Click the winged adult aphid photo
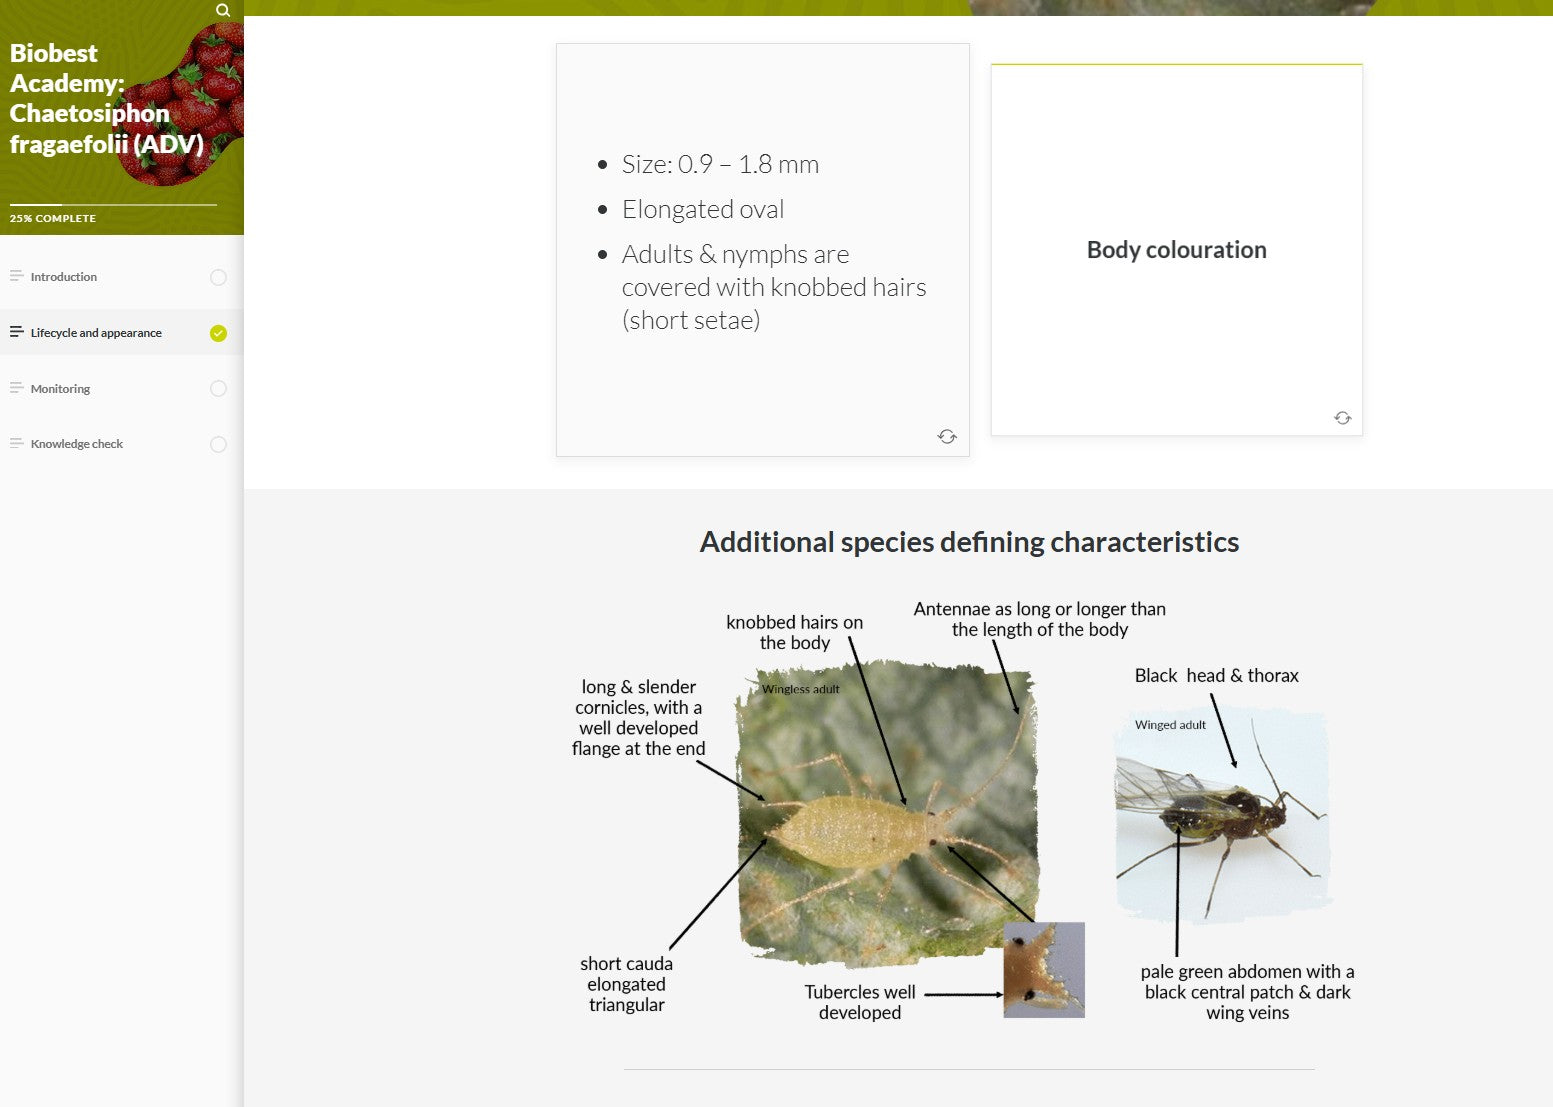This screenshot has height=1107, width=1553. point(1222,815)
